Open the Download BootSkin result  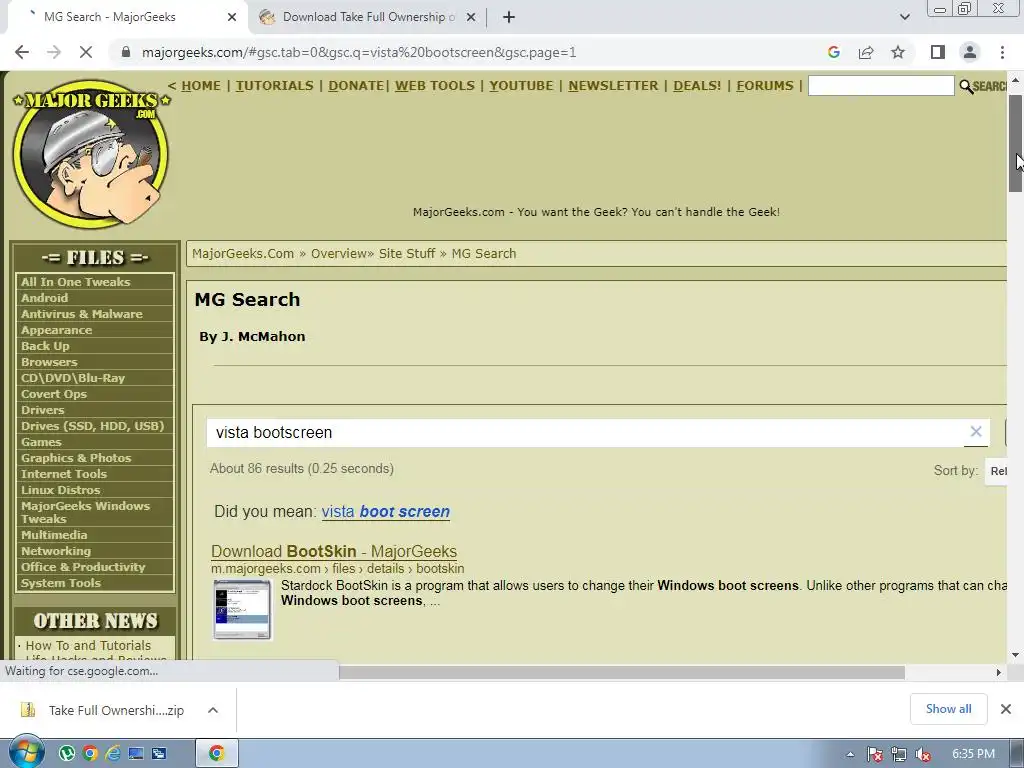click(x=334, y=551)
